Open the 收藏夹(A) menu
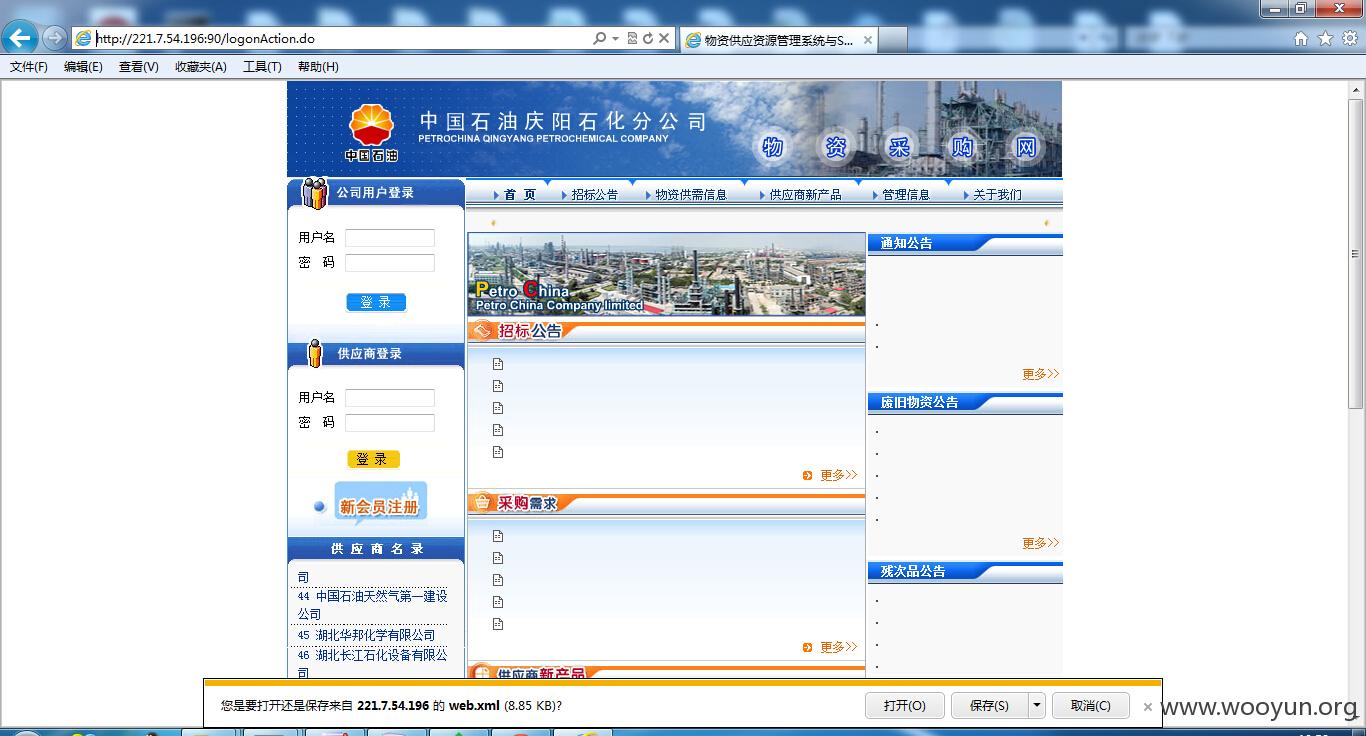 (x=201, y=67)
